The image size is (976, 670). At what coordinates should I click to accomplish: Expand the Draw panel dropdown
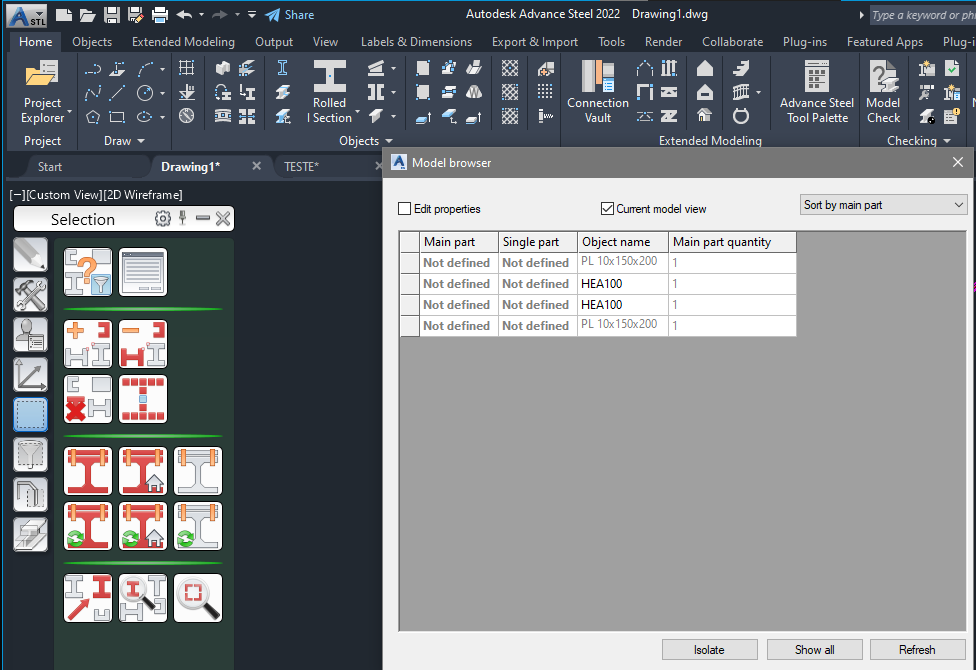(140, 140)
